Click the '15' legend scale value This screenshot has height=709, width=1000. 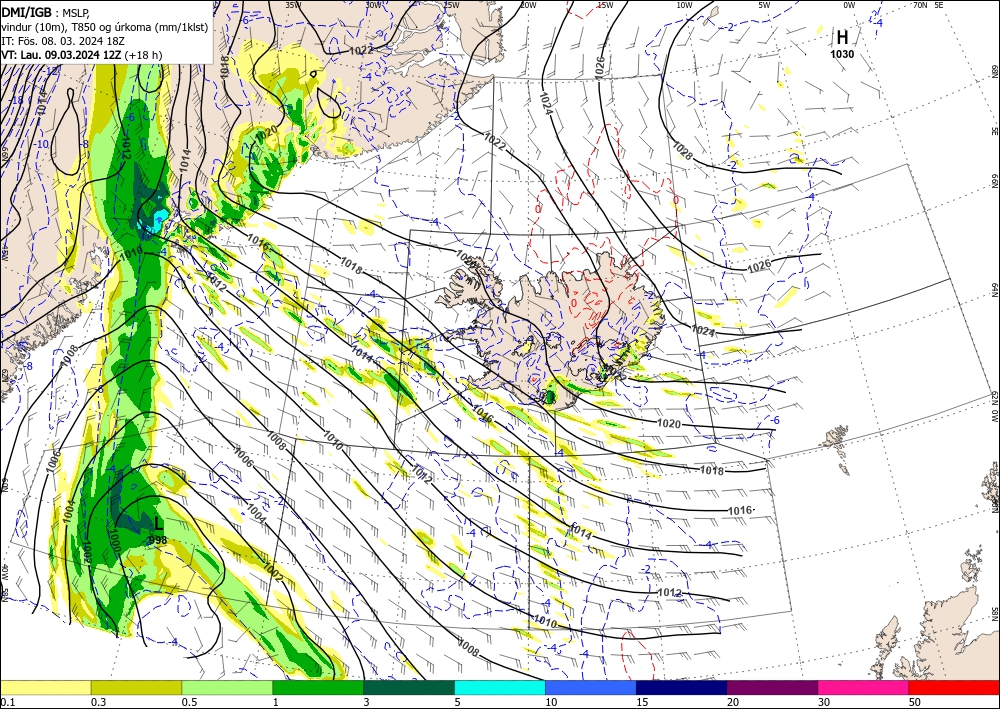(642, 702)
